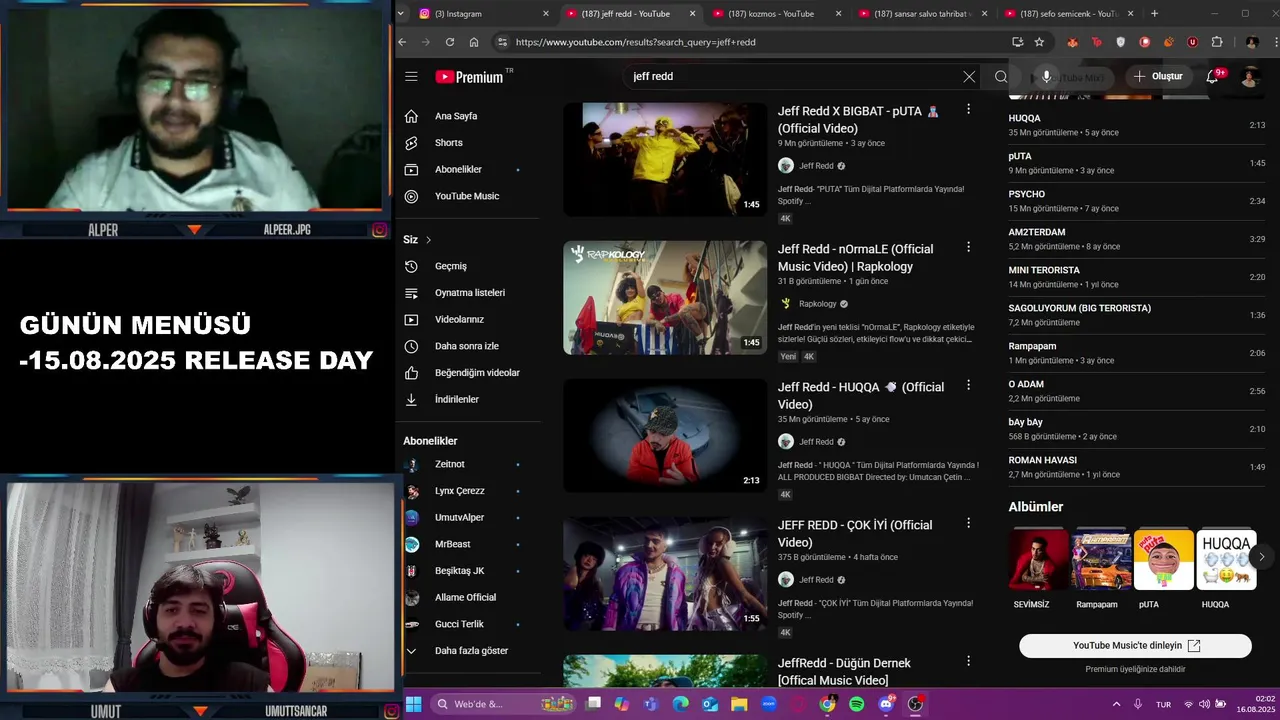
Task: Open more options for HUQQA video
Action: tap(968, 385)
